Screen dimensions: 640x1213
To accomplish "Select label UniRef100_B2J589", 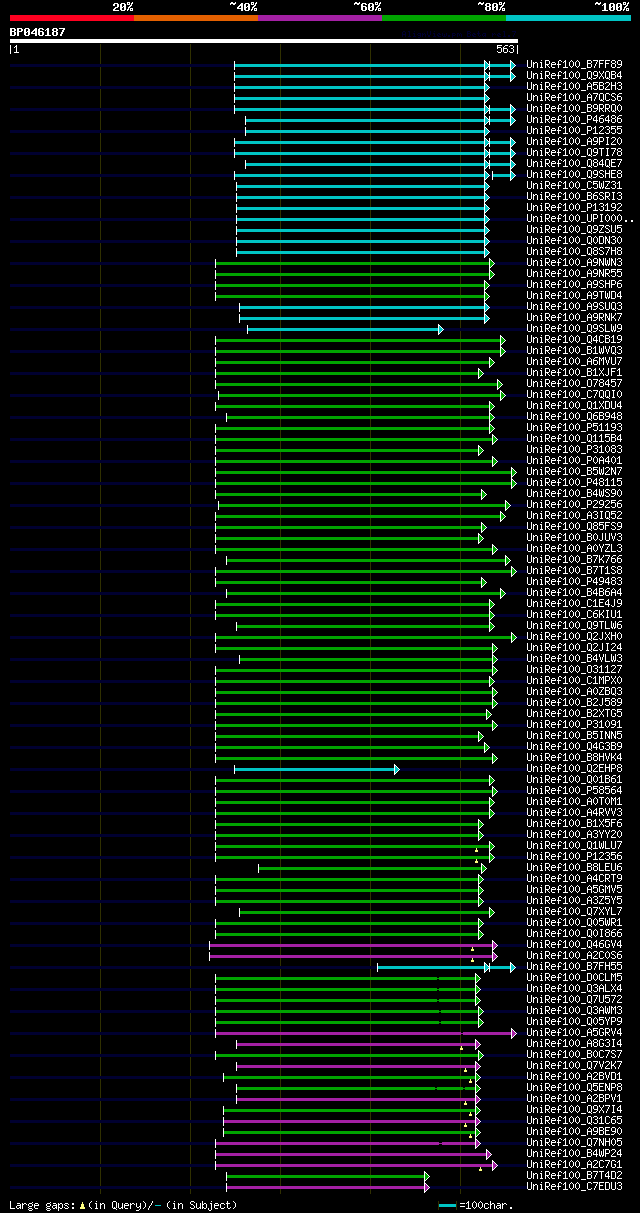I will pyautogui.click(x=573, y=702).
